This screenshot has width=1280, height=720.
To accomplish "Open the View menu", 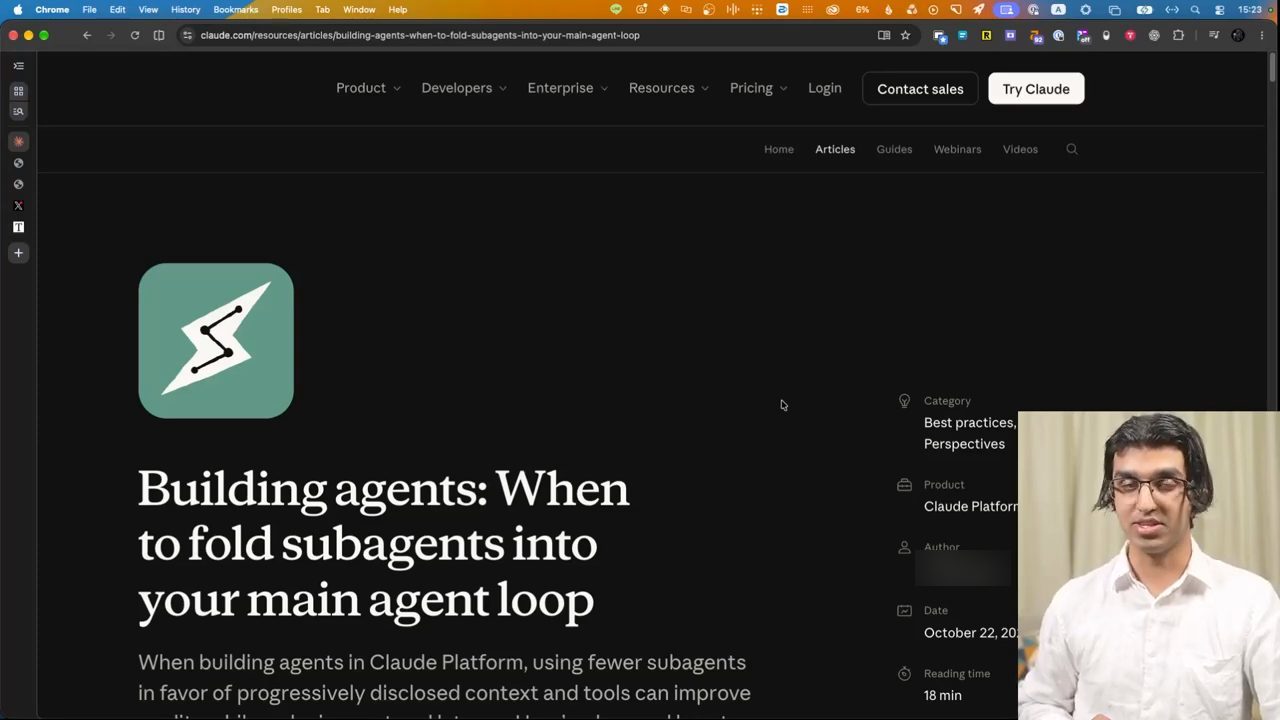I will (x=148, y=9).
